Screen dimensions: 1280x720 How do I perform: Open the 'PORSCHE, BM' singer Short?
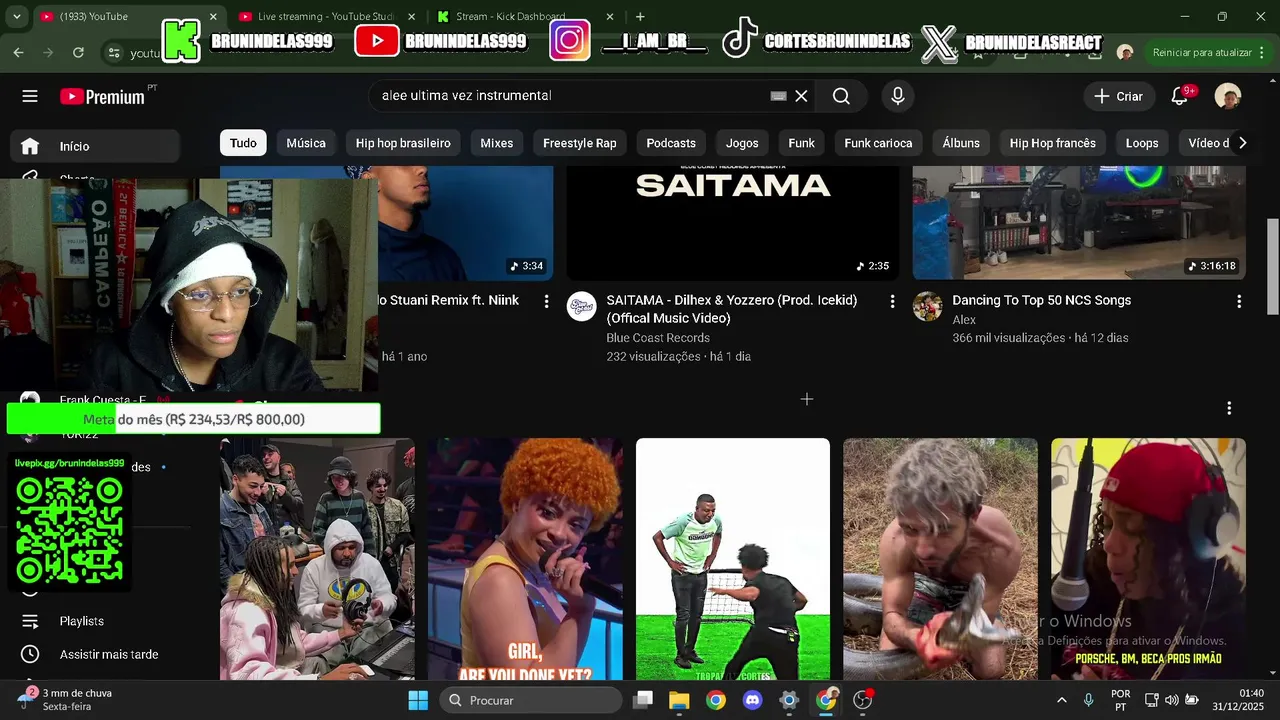tap(1148, 559)
